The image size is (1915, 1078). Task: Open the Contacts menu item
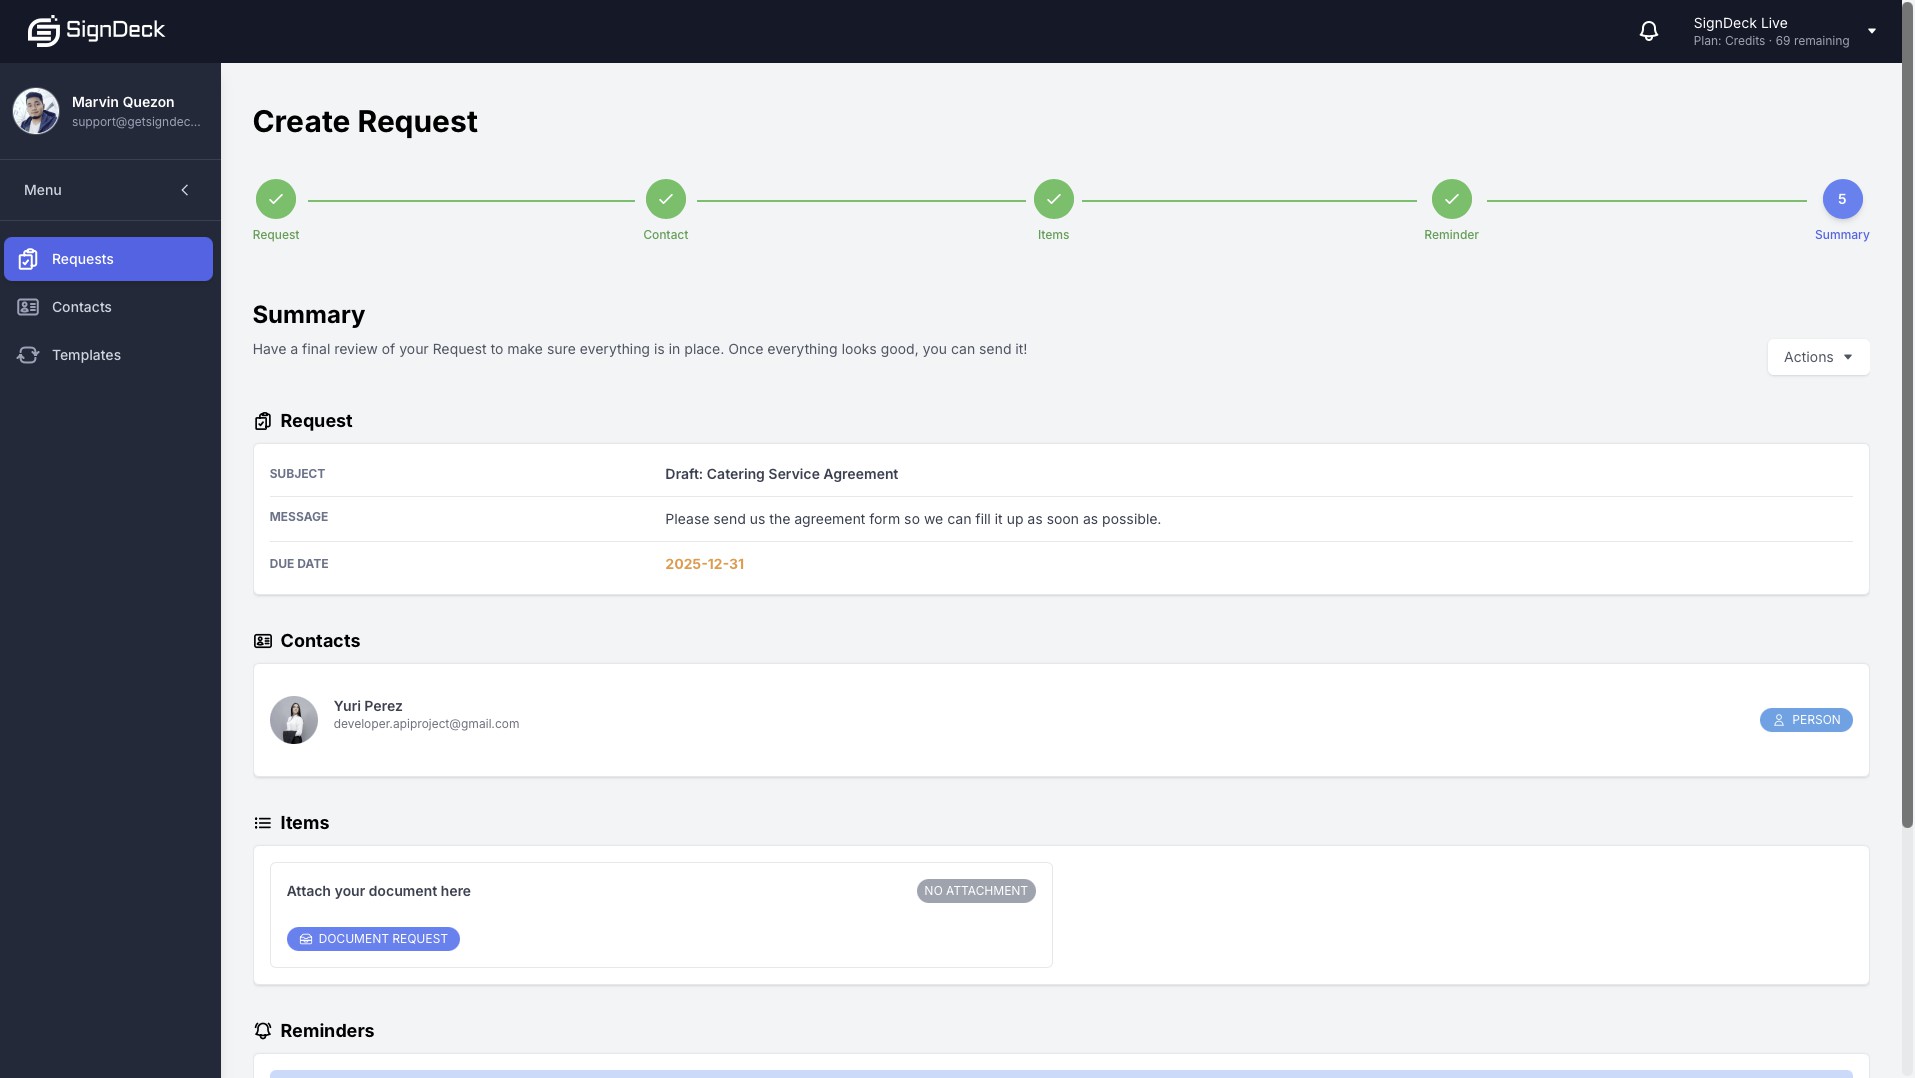pyautogui.click(x=108, y=307)
